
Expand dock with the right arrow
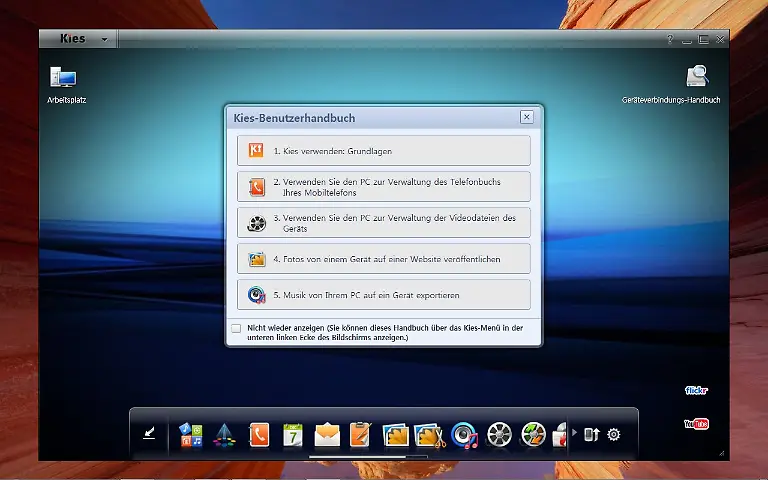pos(574,433)
